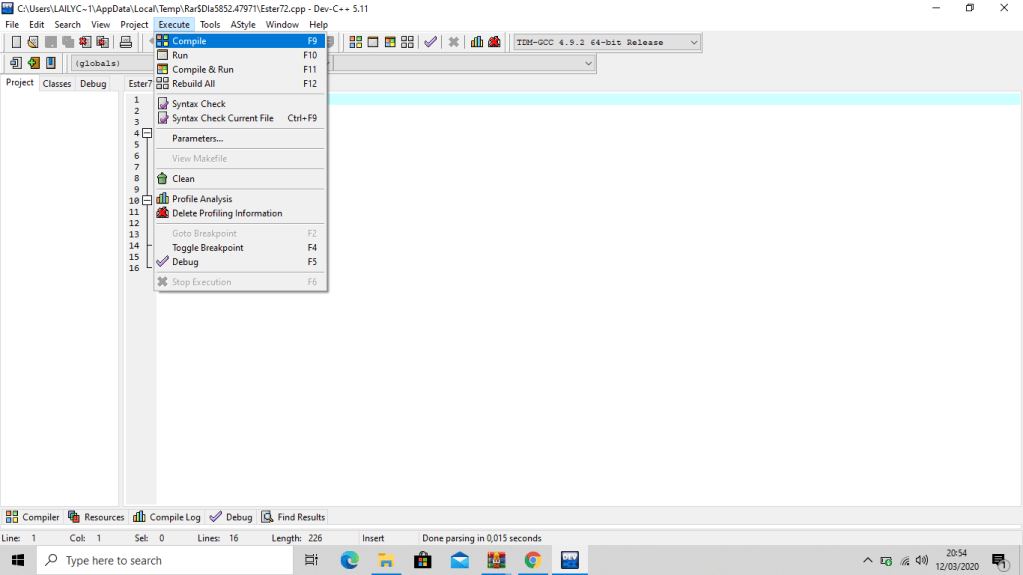Viewport: 1023px width, 575px height.
Task: Click the New file toolbar icon
Action: (16, 42)
